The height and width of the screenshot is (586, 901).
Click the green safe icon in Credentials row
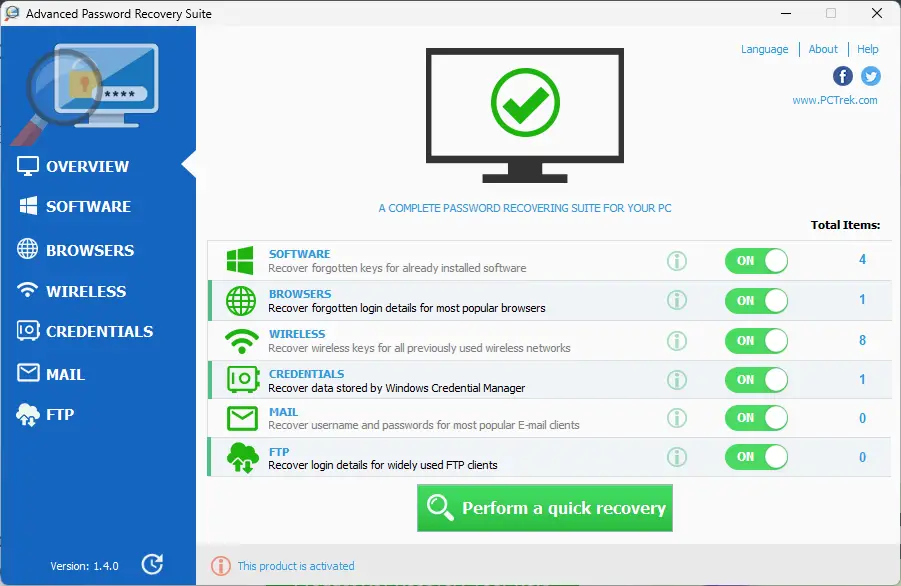coord(242,379)
